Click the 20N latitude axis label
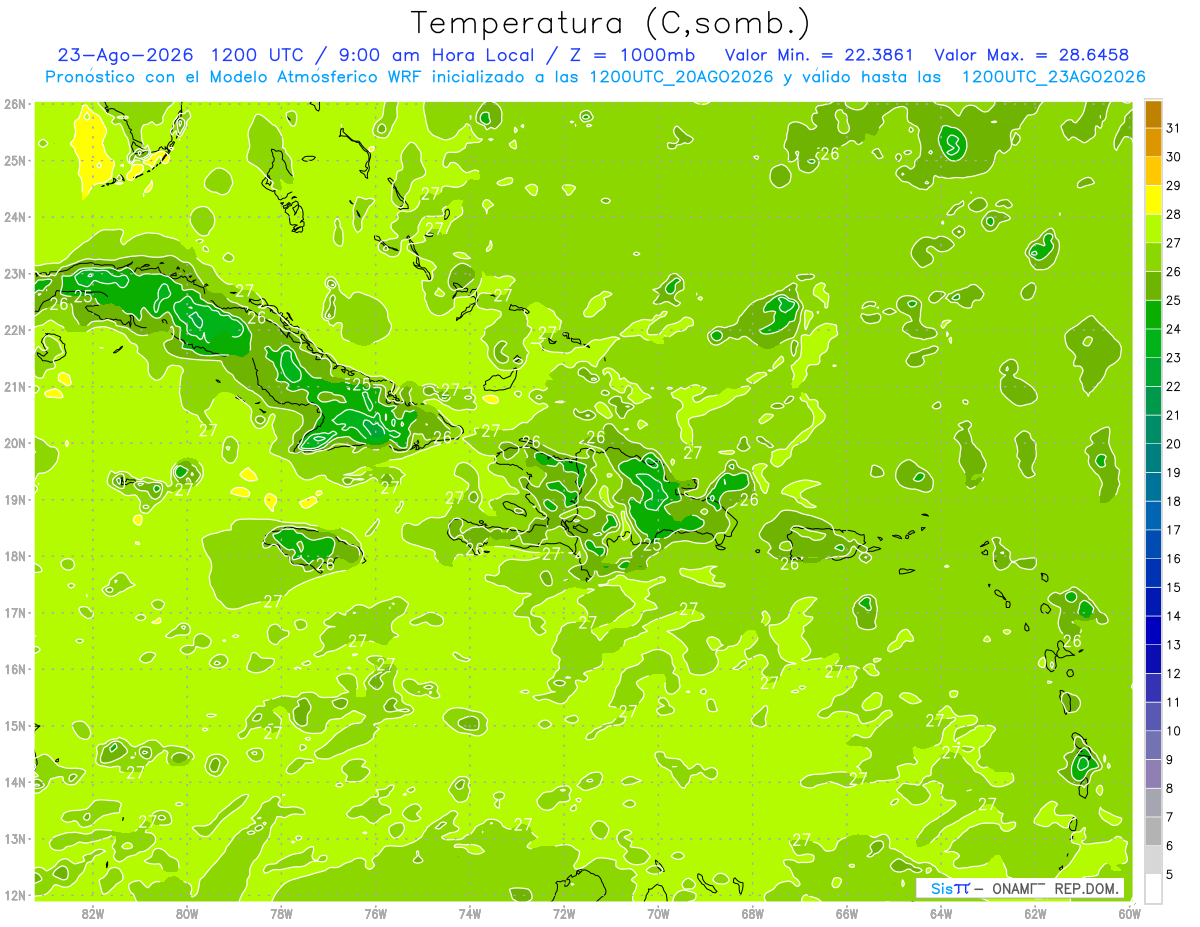Viewport: 1200px width, 927px height. tap(14, 443)
